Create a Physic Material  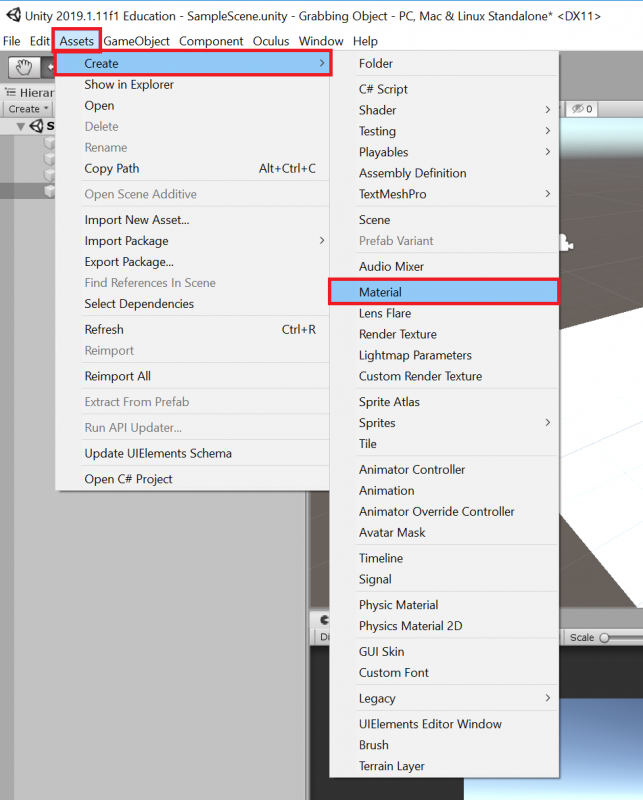444,605
